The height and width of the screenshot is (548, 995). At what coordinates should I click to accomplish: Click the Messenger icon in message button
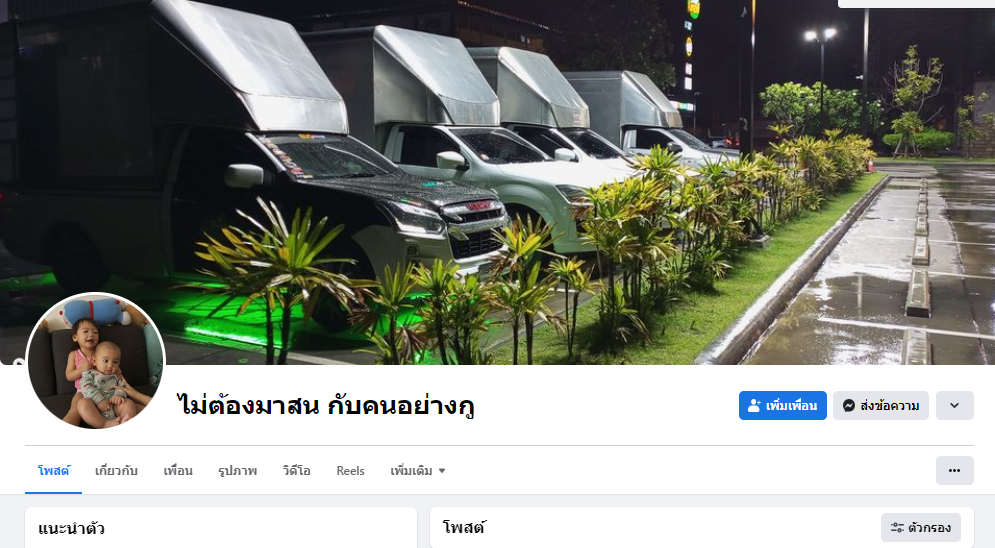848,405
